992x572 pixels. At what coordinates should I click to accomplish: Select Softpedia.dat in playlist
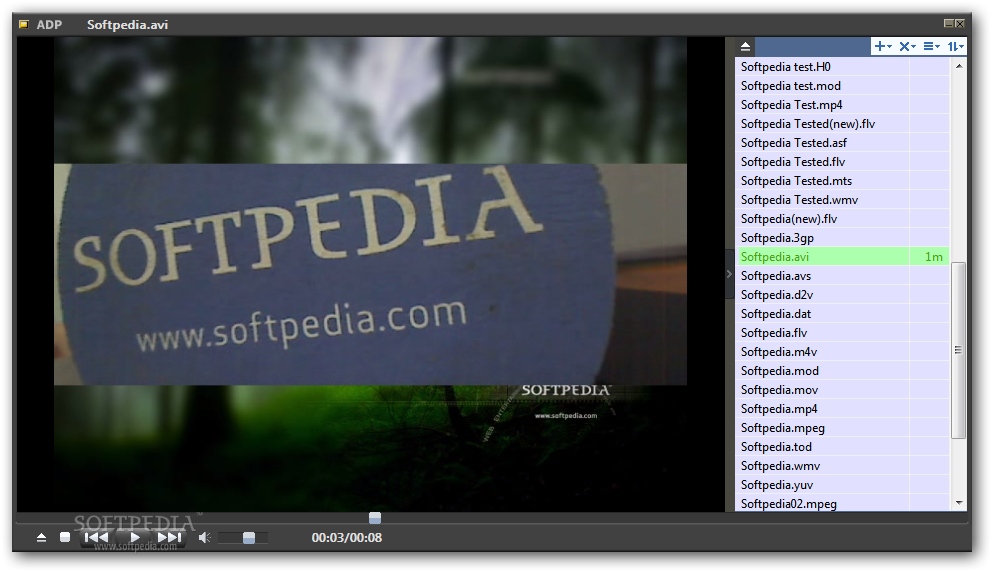point(841,313)
